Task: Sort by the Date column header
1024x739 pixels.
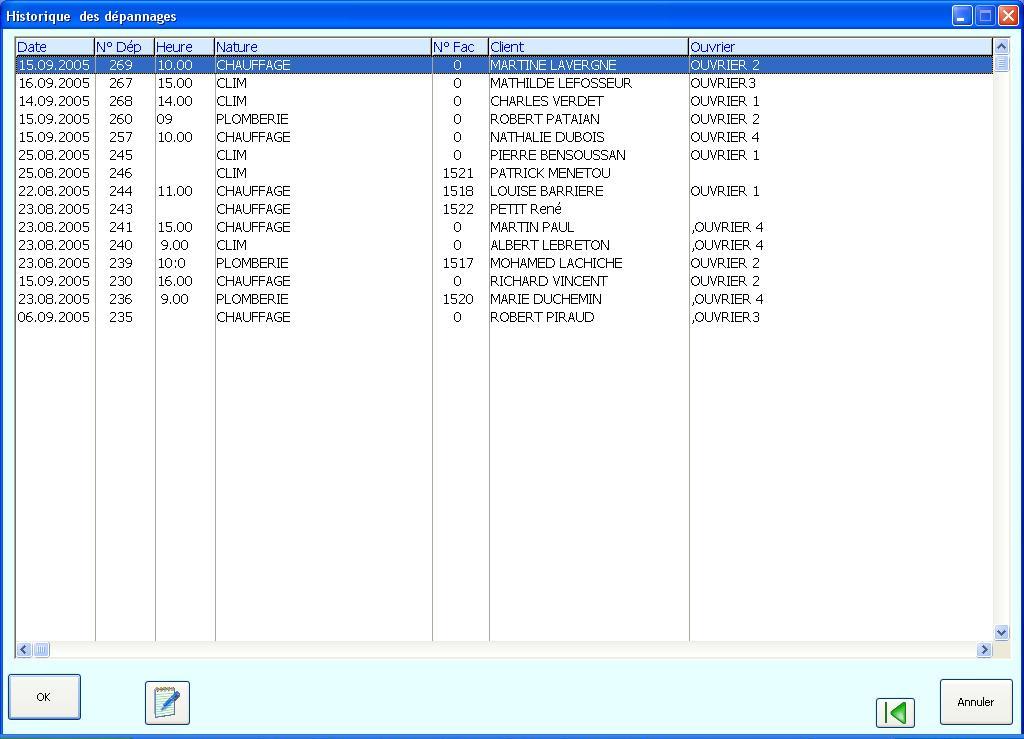Action: click(54, 47)
